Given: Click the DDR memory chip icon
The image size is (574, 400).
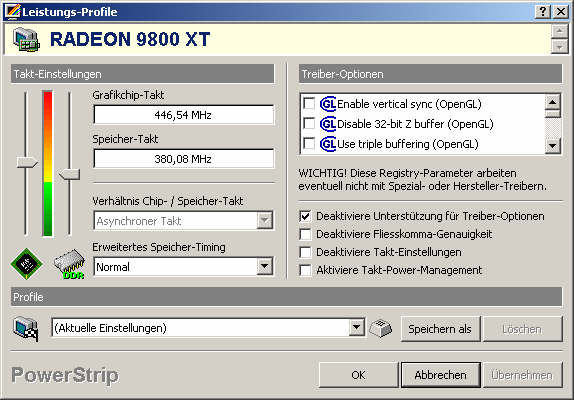Looking at the screenshot, I should tap(70, 264).
